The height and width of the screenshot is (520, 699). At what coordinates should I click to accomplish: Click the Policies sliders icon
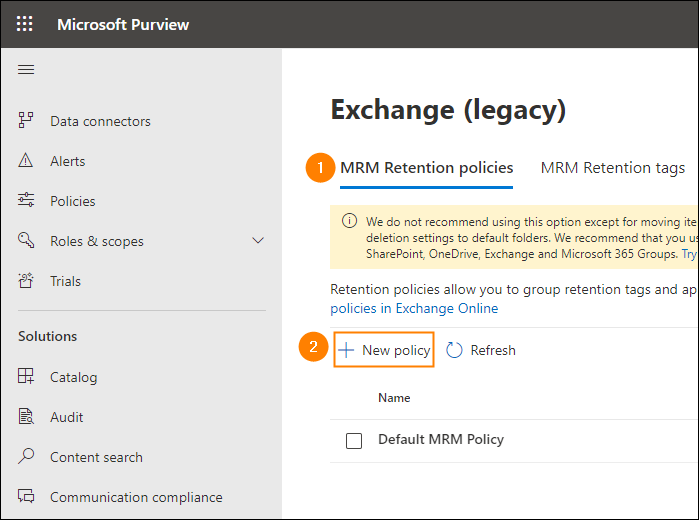click(26, 200)
